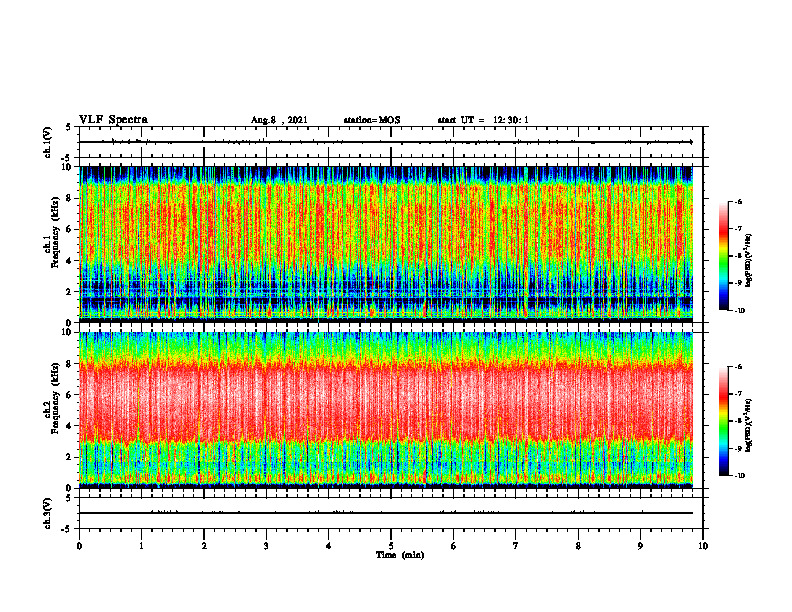This screenshot has width=792, height=612.
Task: Click the "-10" label on ch.1 color bar
Action: click(739, 310)
